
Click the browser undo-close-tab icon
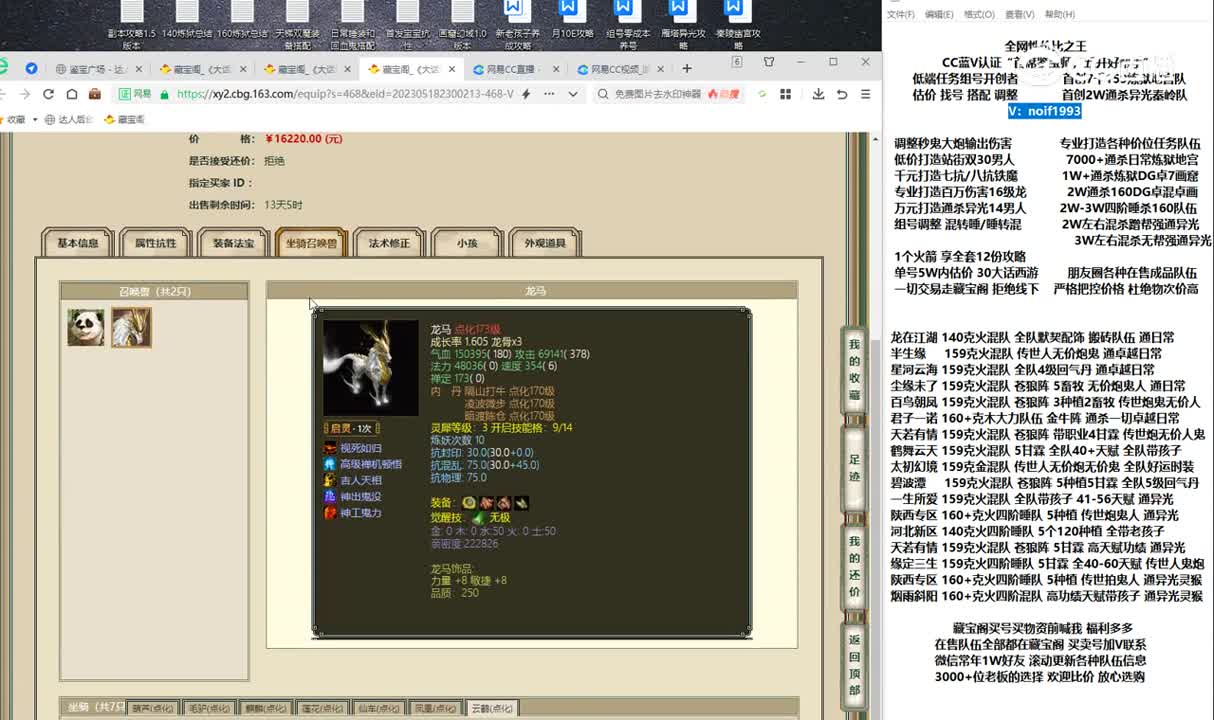click(x=842, y=94)
